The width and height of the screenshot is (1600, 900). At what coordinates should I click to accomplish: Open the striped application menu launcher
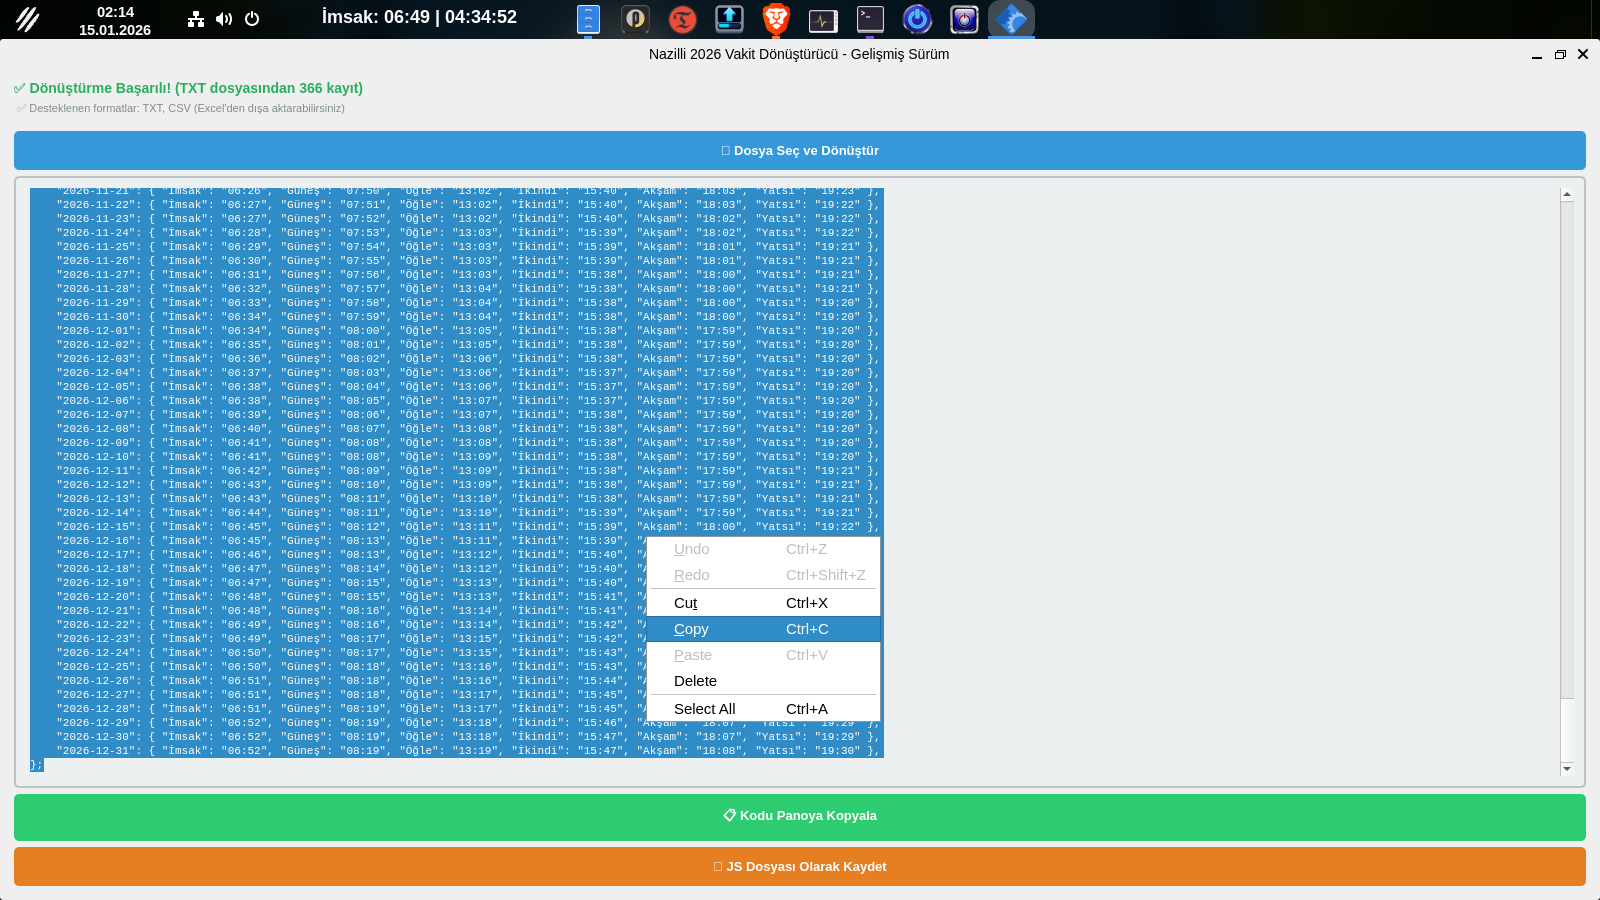click(27, 19)
